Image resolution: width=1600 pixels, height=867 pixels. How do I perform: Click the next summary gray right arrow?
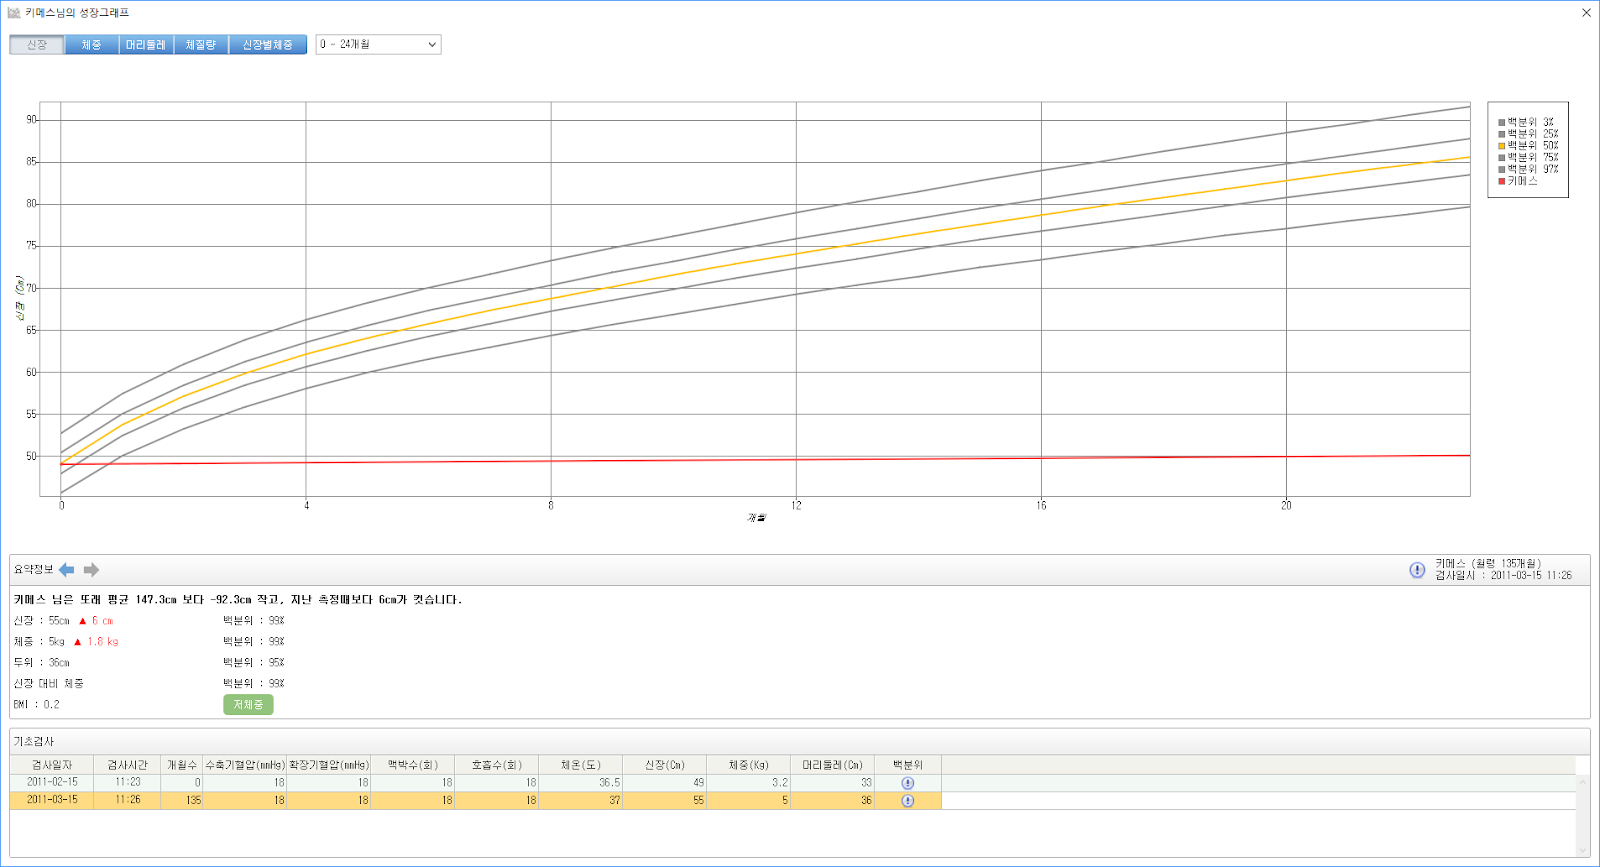[91, 570]
